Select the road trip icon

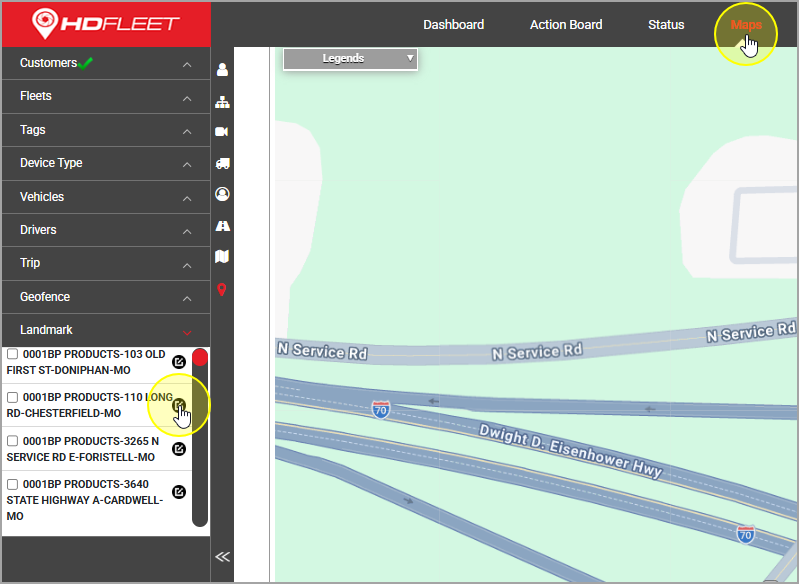(x=222, y=226)
